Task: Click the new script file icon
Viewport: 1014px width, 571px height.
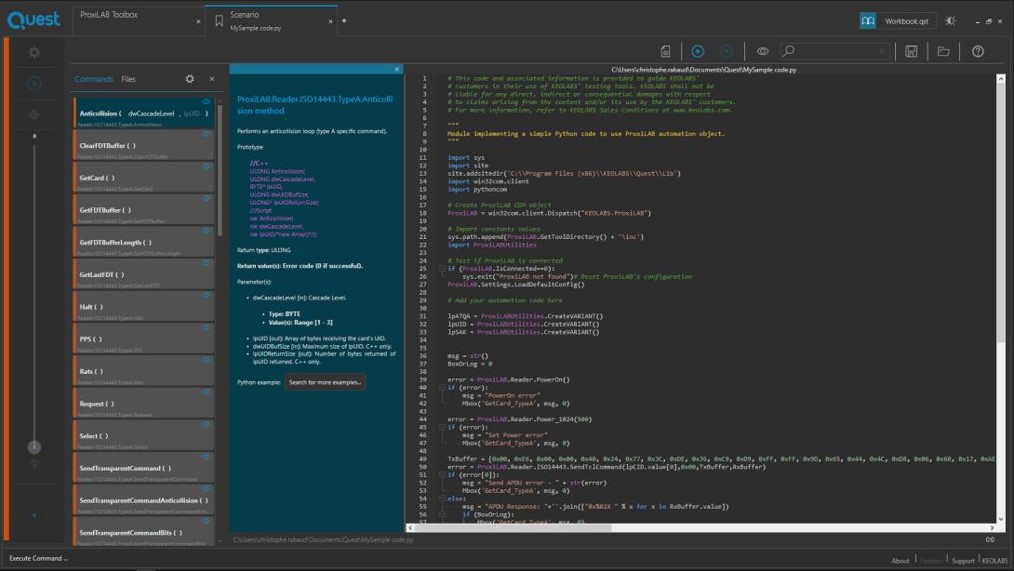Action: [666, 51]
